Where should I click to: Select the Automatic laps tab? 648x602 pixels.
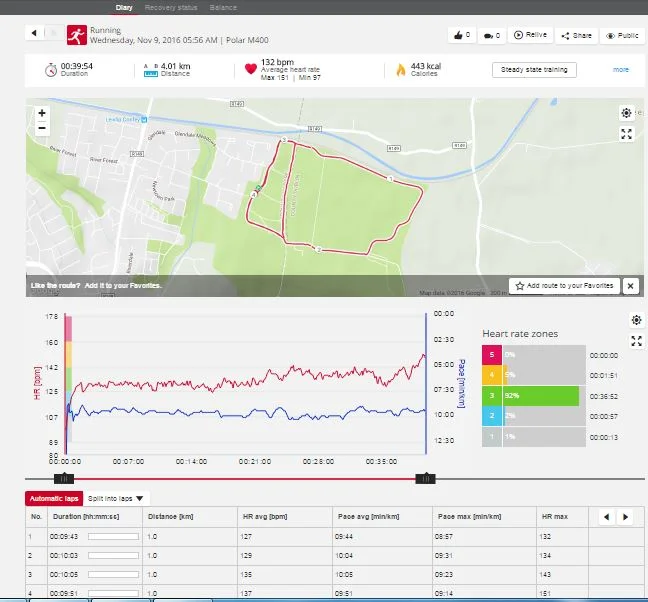point(53,497)
